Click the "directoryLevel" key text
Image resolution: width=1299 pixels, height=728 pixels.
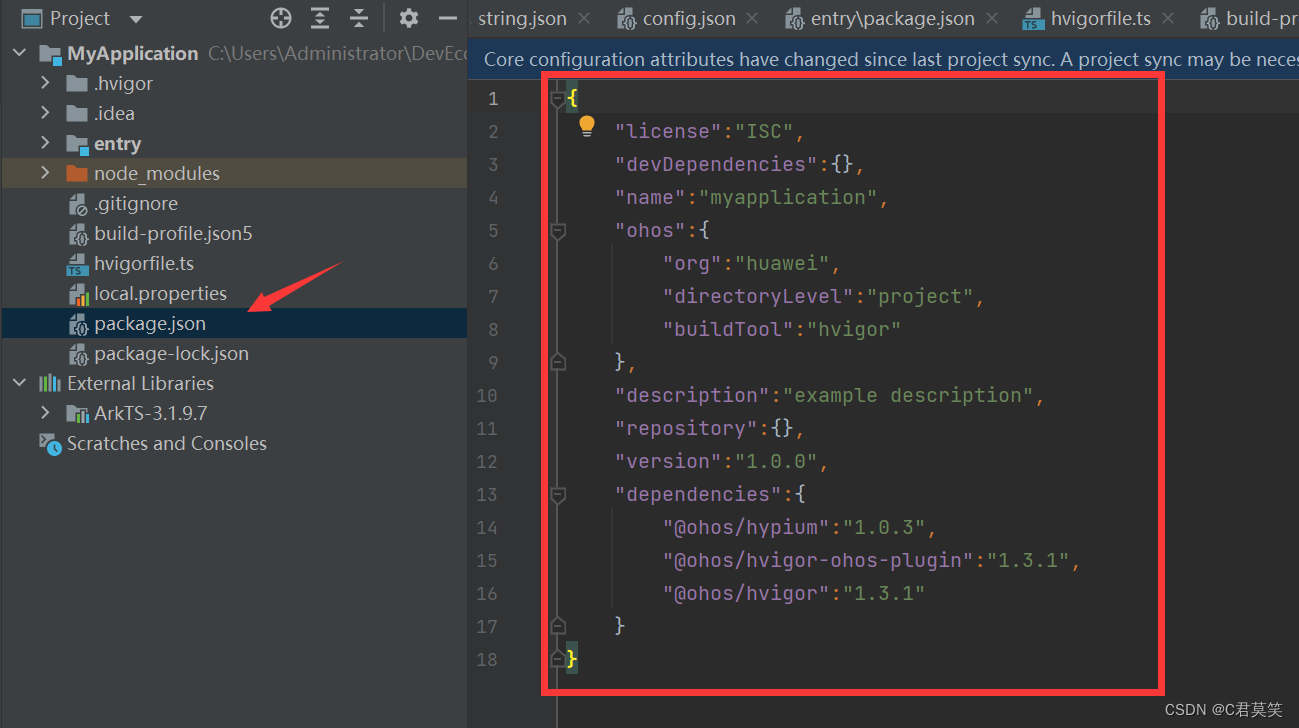click(758, 296)
